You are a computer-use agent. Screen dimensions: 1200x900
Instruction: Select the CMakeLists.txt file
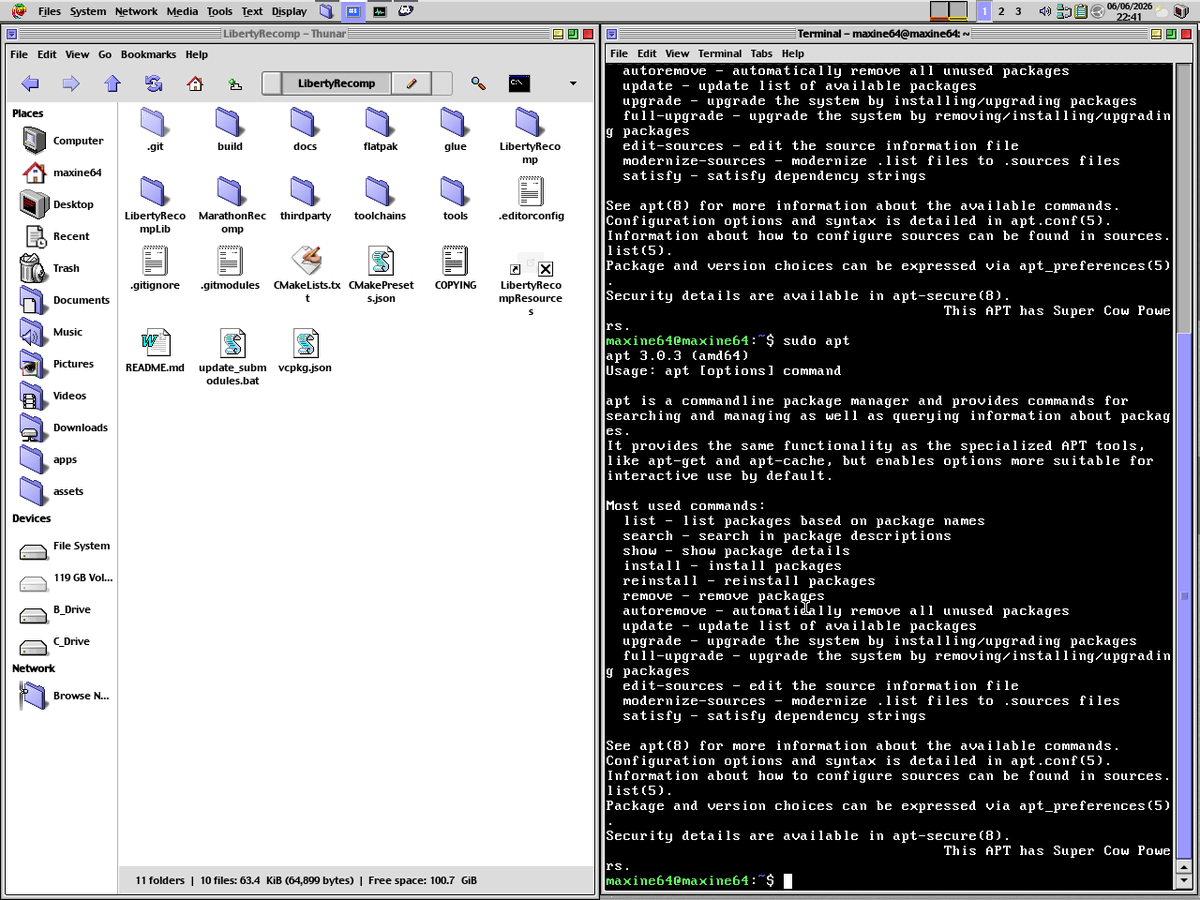(305, 274)
